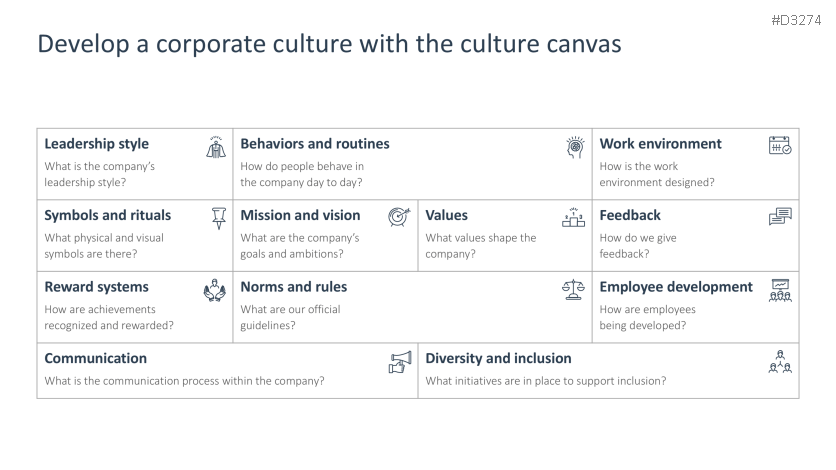The image size is (836, 470).
Task: Click the chat bubble icon for Feedback
Action: coord(780,217)
